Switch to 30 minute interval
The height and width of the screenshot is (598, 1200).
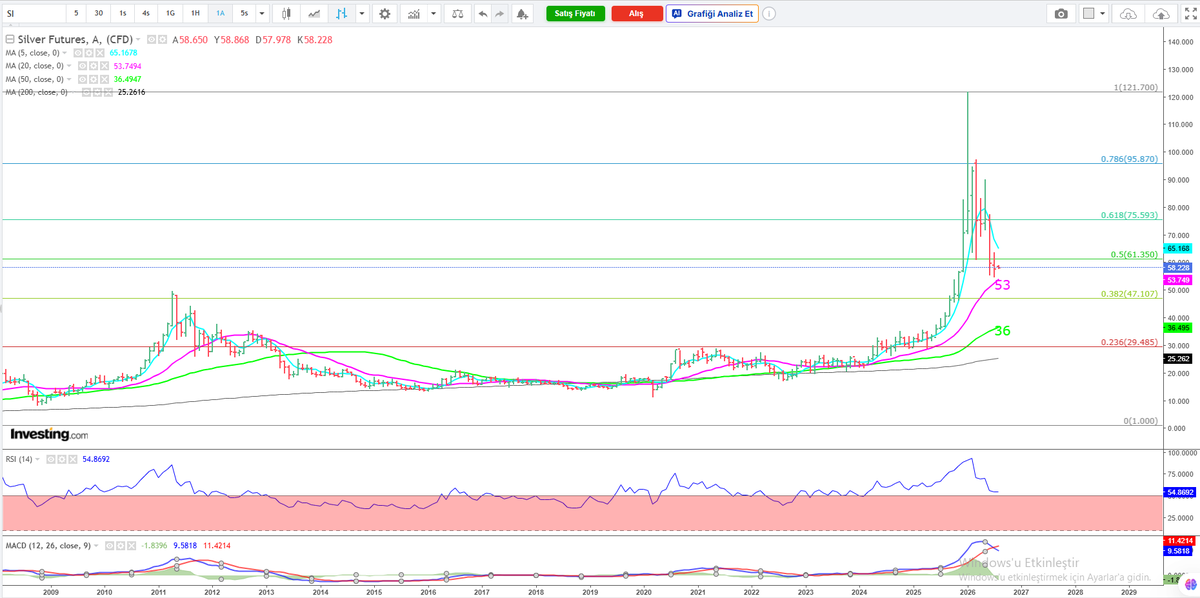99,14
